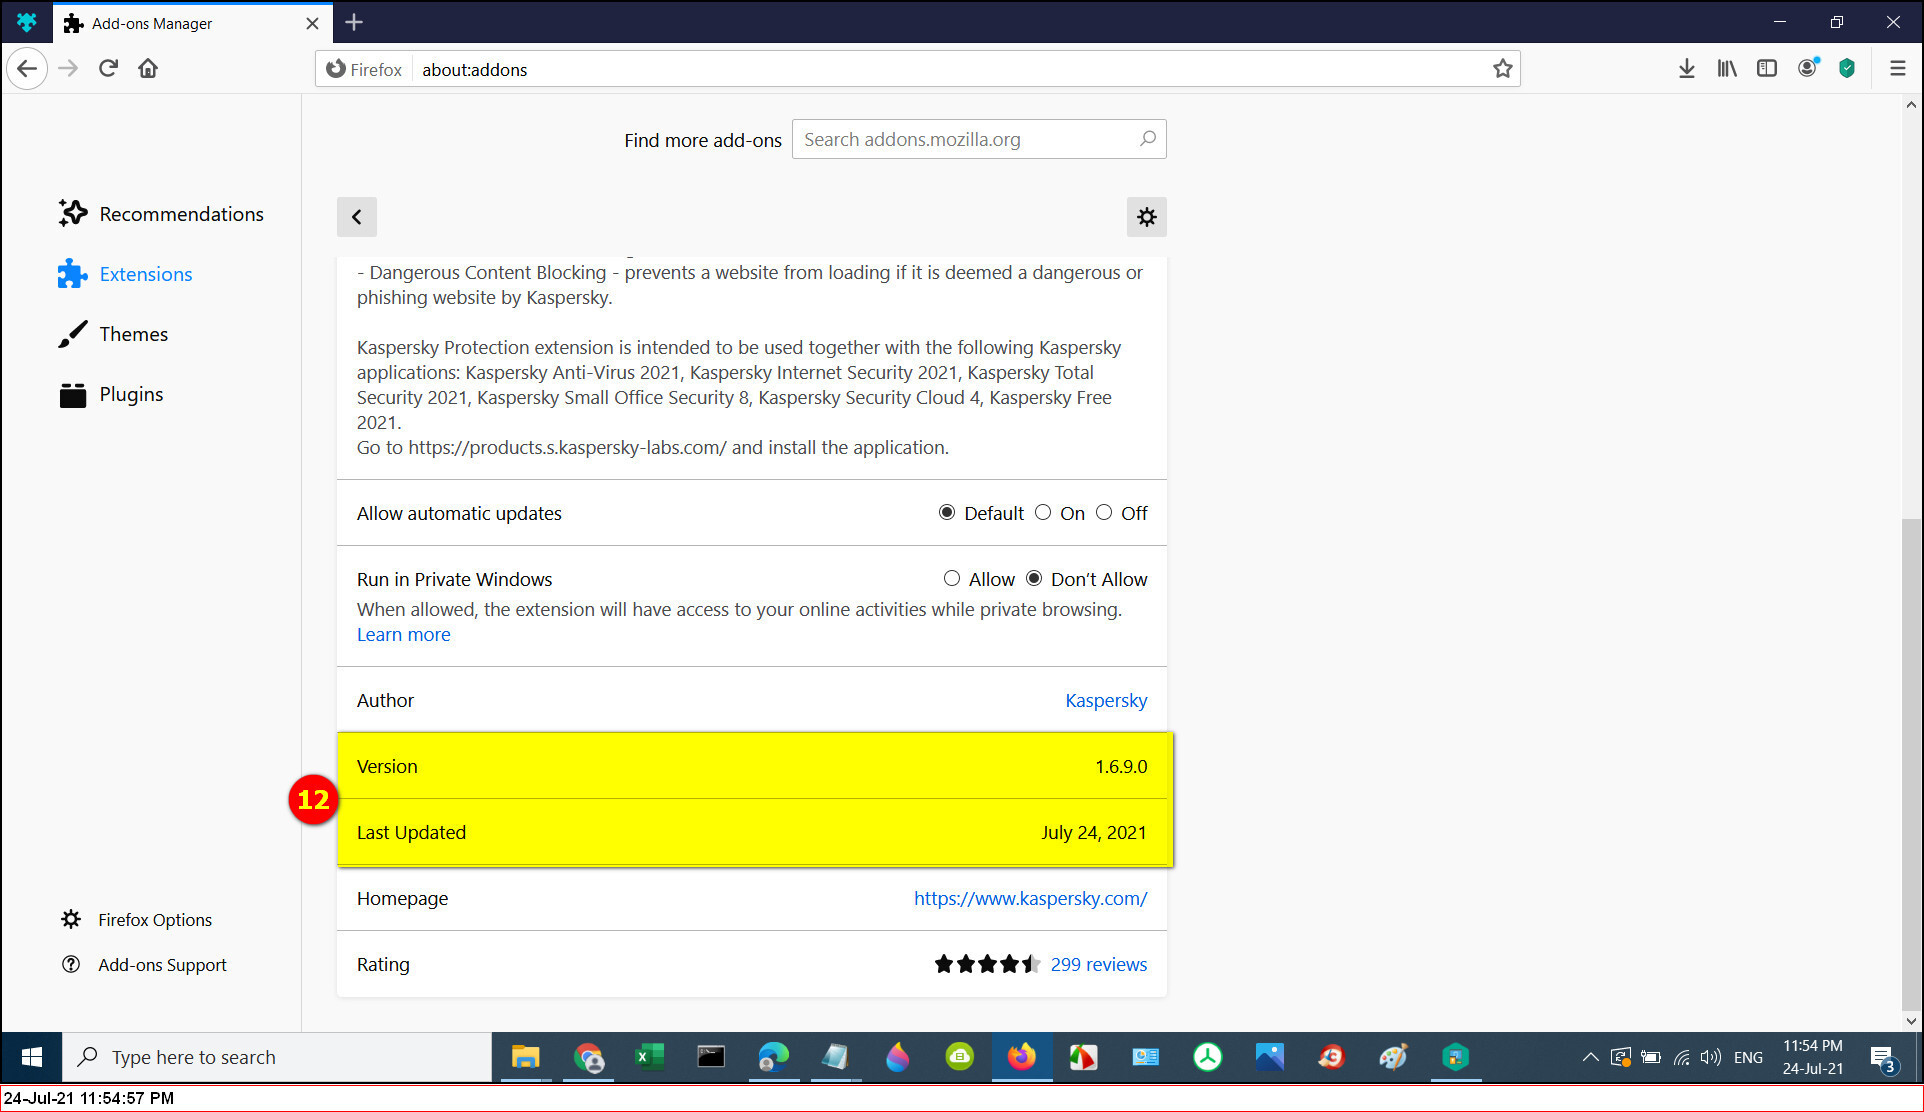Click the search magnifier in add-ons search

click(x=1148, y=139)
